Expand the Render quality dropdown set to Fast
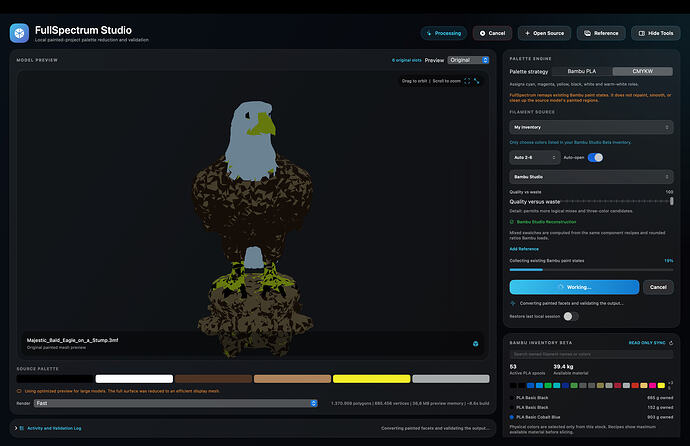The width and height of the screenshot is (690, 446). click(x=176, y=403)
